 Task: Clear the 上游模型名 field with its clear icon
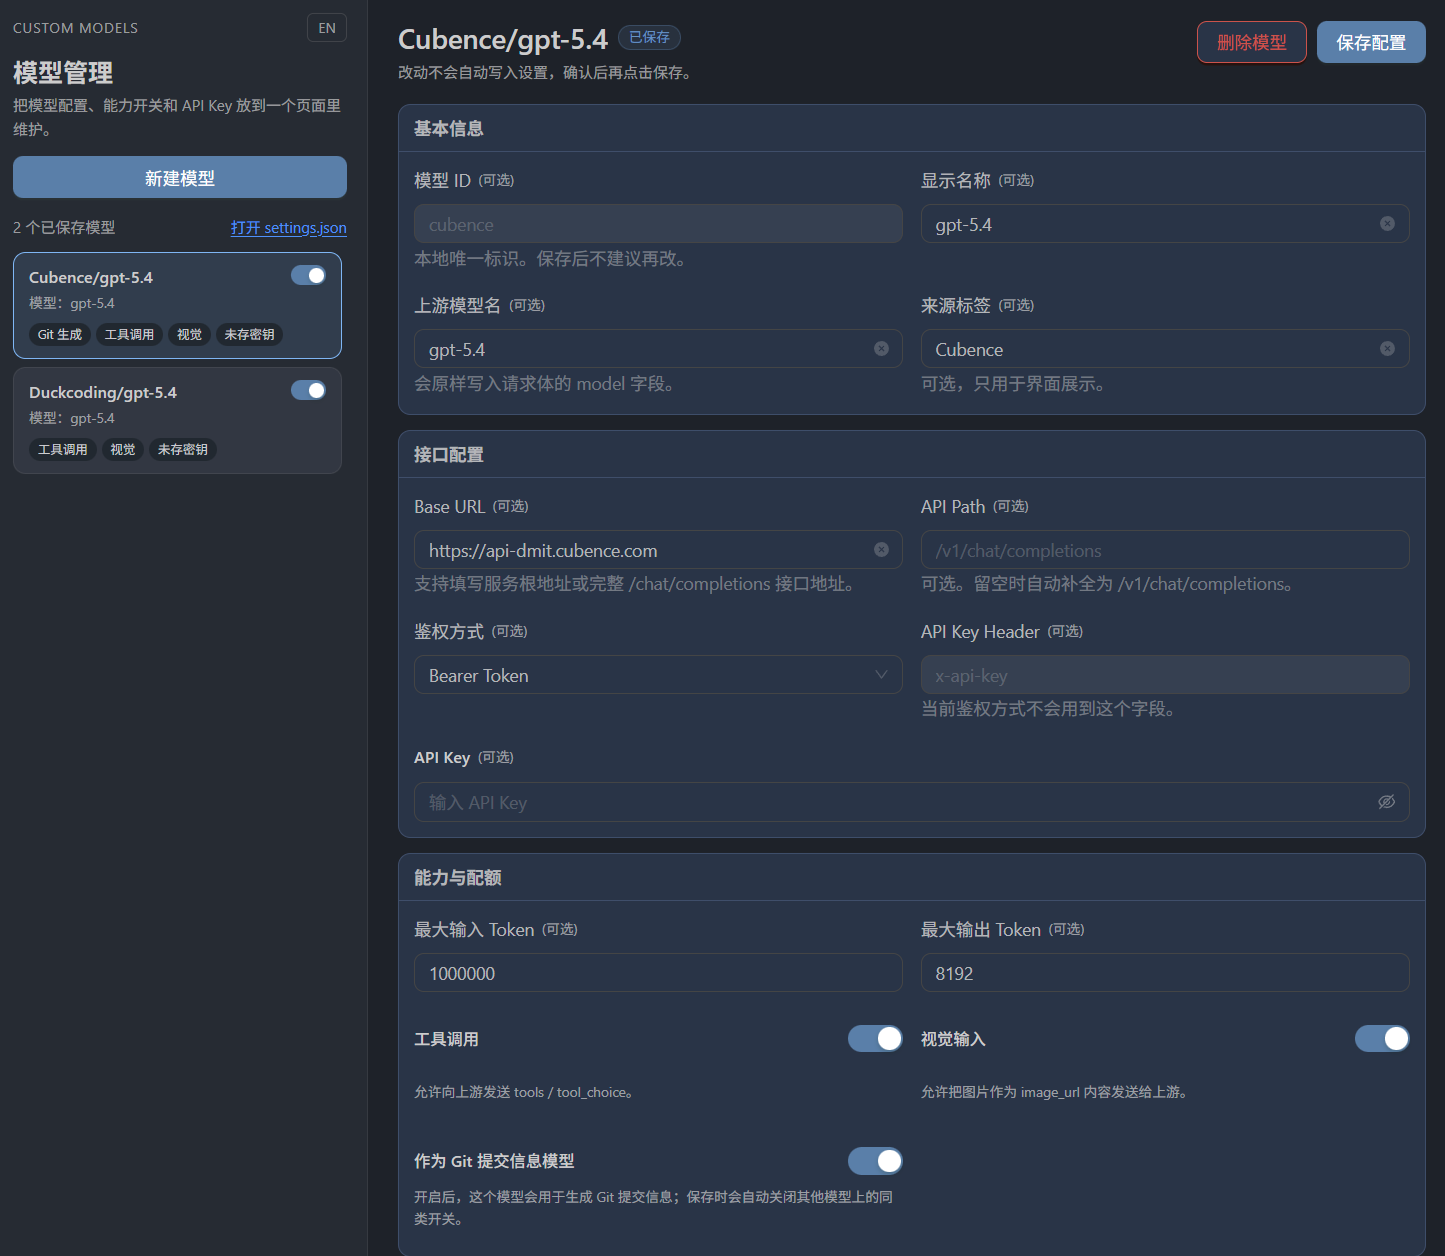pyautogui.click(x=881, y=349)
